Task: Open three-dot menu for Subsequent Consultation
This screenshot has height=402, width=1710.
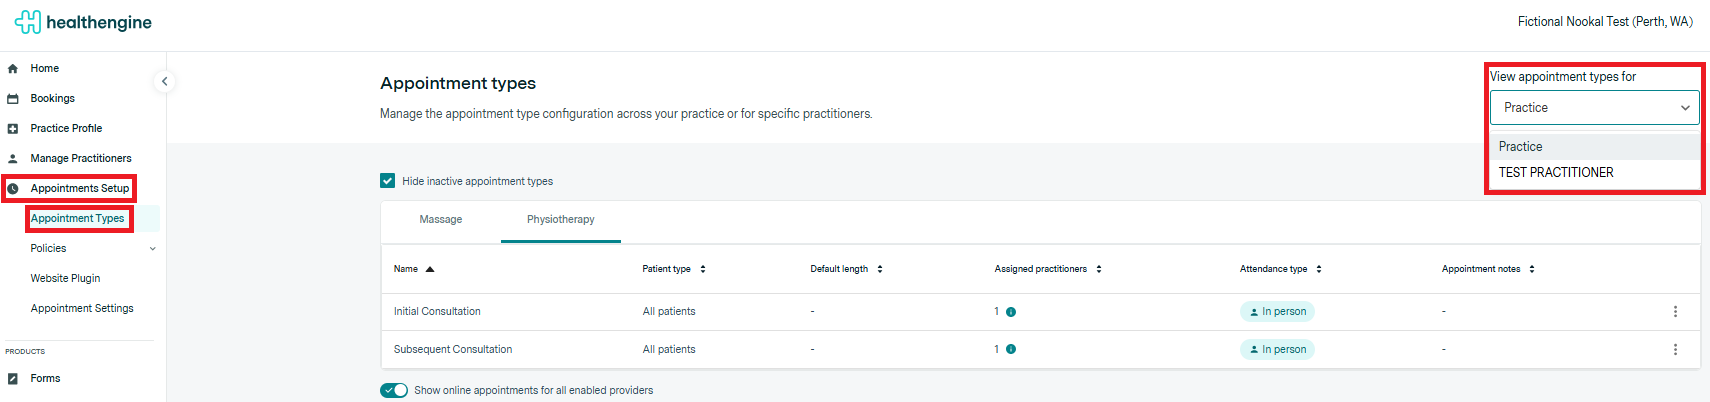Action: pos(1675,350)
